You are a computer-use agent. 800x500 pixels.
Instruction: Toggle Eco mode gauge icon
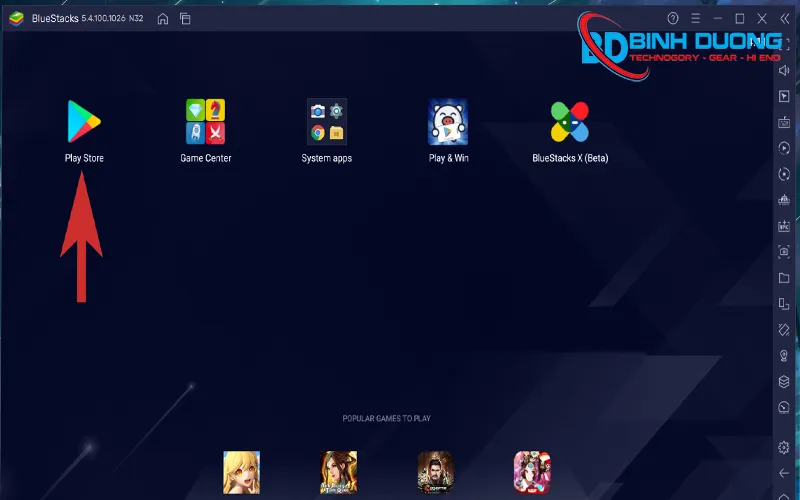(784, 407)
